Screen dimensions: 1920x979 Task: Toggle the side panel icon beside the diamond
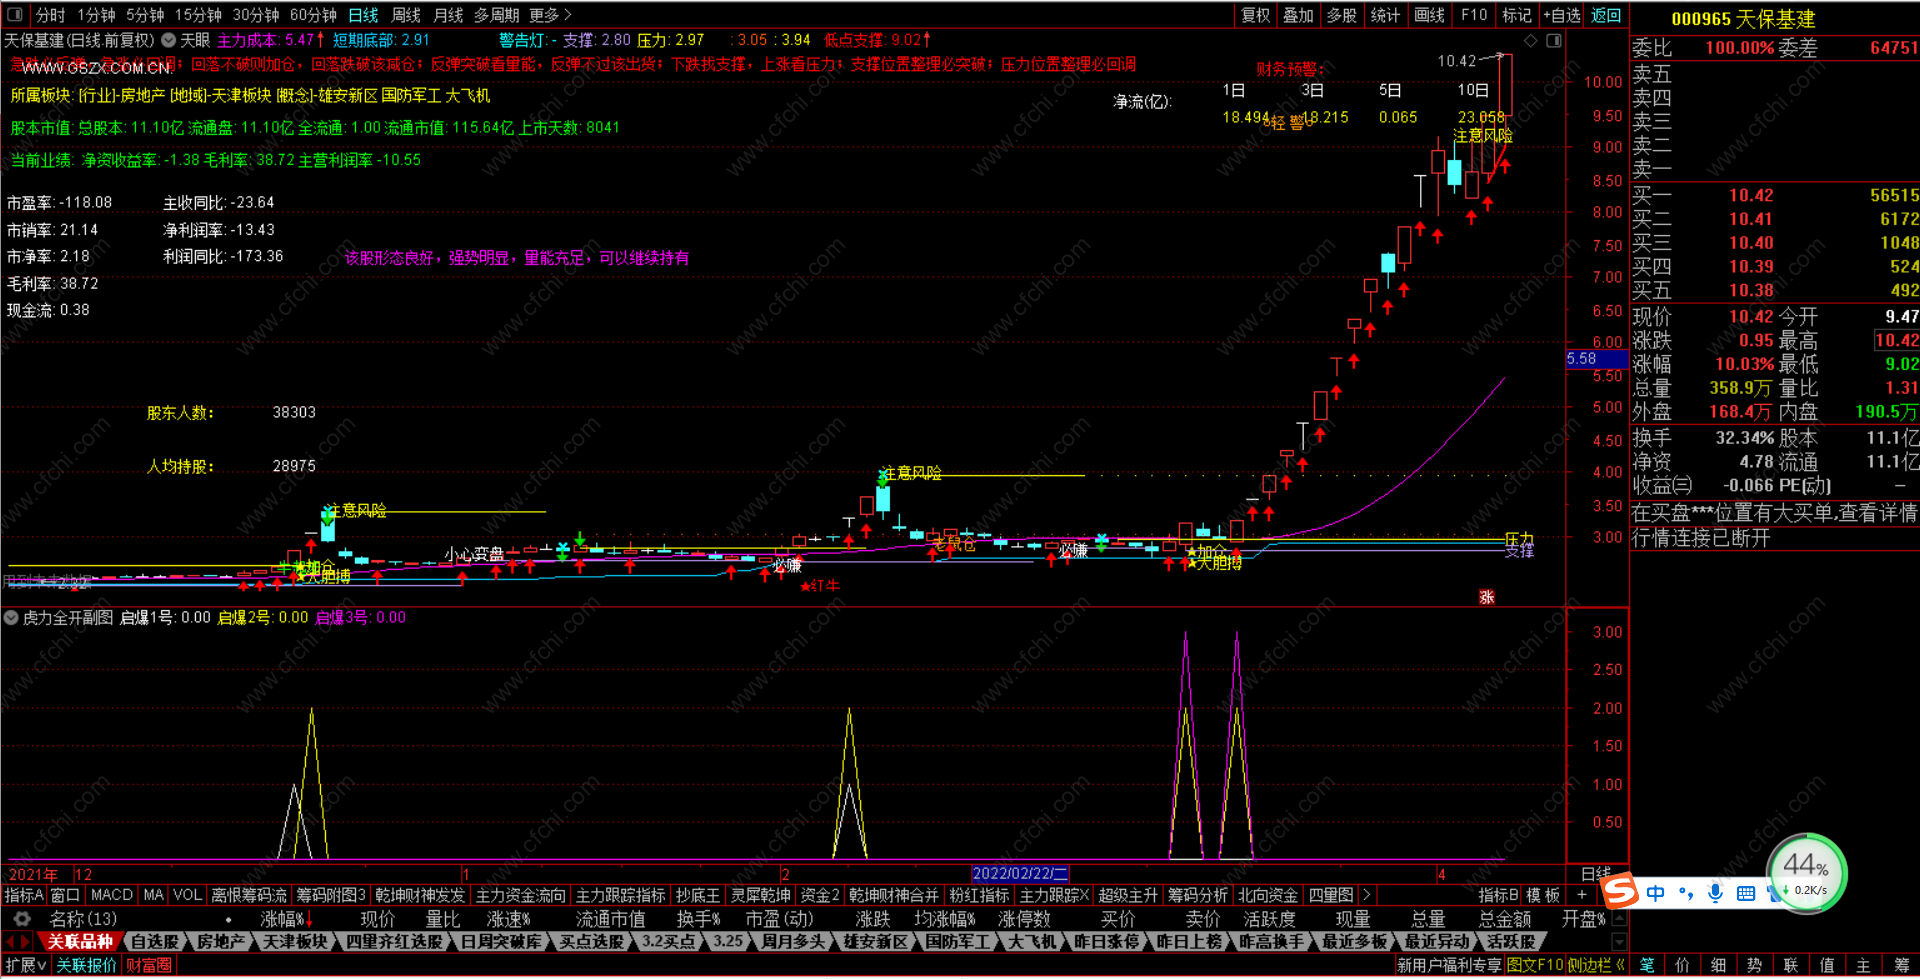(1553, 40)
